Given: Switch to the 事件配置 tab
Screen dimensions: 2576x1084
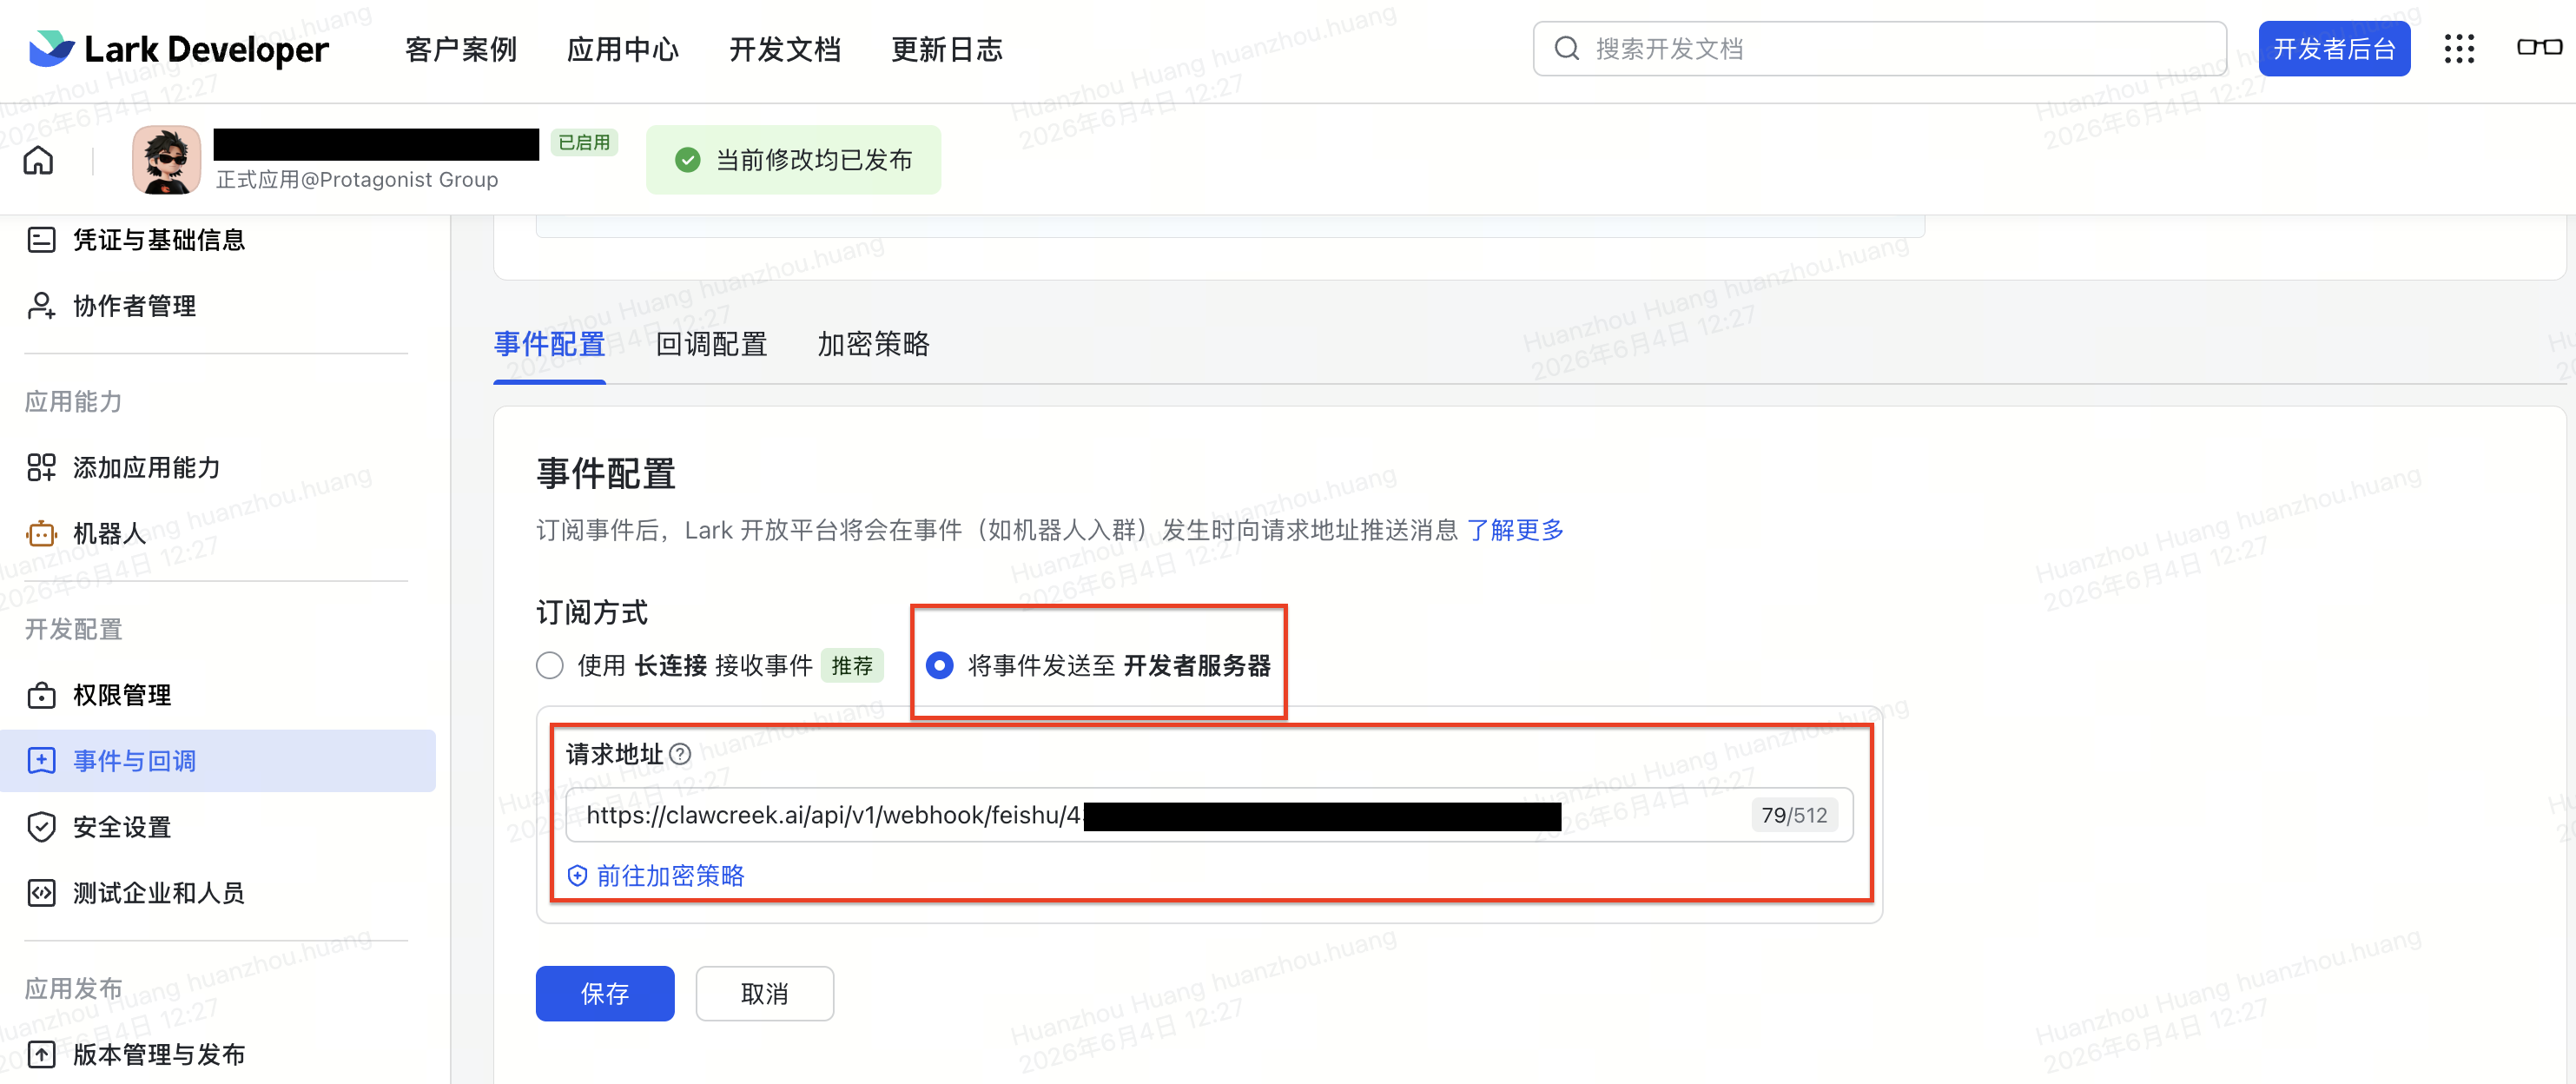Looking at the screenshot, I should coord(550,345).
